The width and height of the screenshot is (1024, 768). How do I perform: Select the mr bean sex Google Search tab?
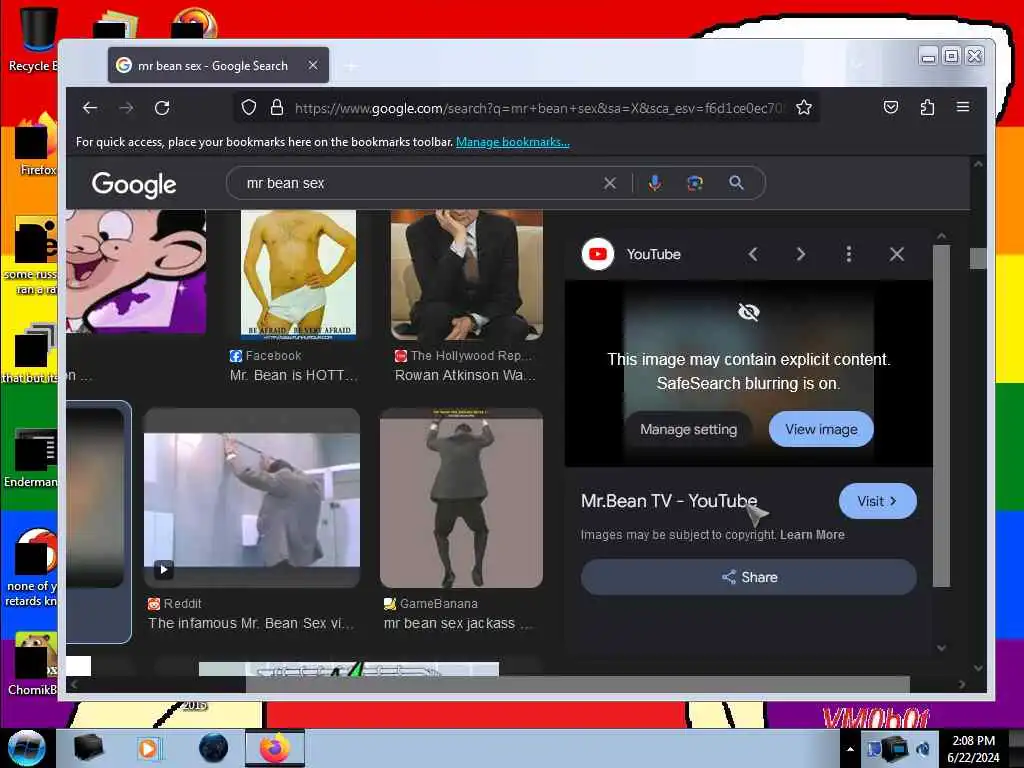pyautogui.click(x=218, y=65)
